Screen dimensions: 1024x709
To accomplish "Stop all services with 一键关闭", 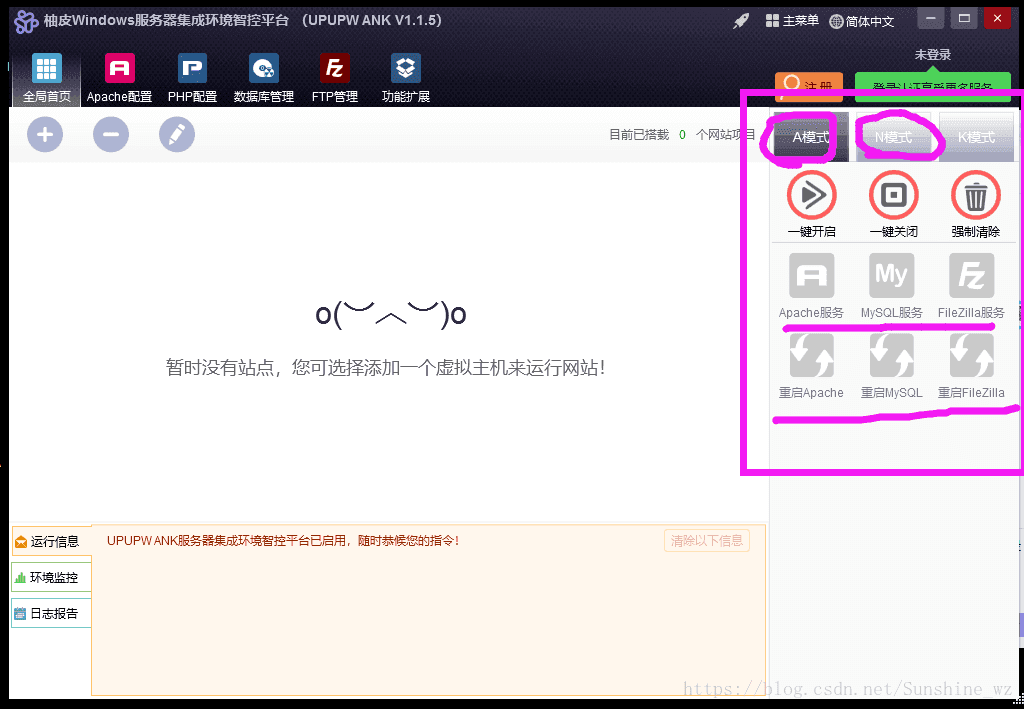I will click(894, 195).
